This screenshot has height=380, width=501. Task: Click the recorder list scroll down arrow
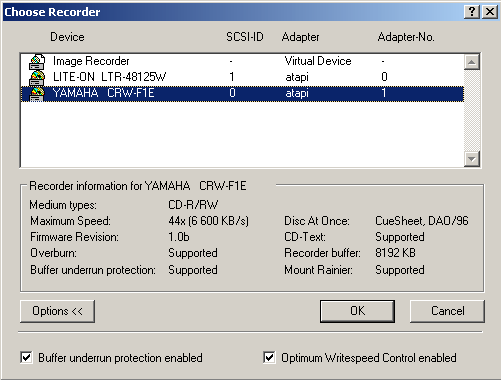pyautogui.click(x=472, y=159)
